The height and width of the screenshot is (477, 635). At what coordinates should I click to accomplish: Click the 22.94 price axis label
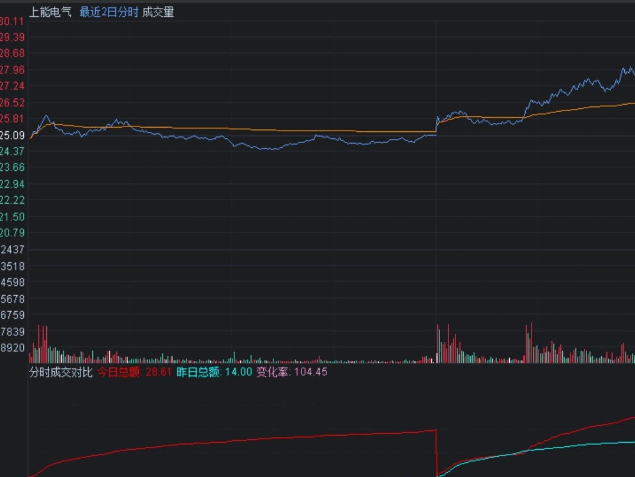(x=12, y=184)
